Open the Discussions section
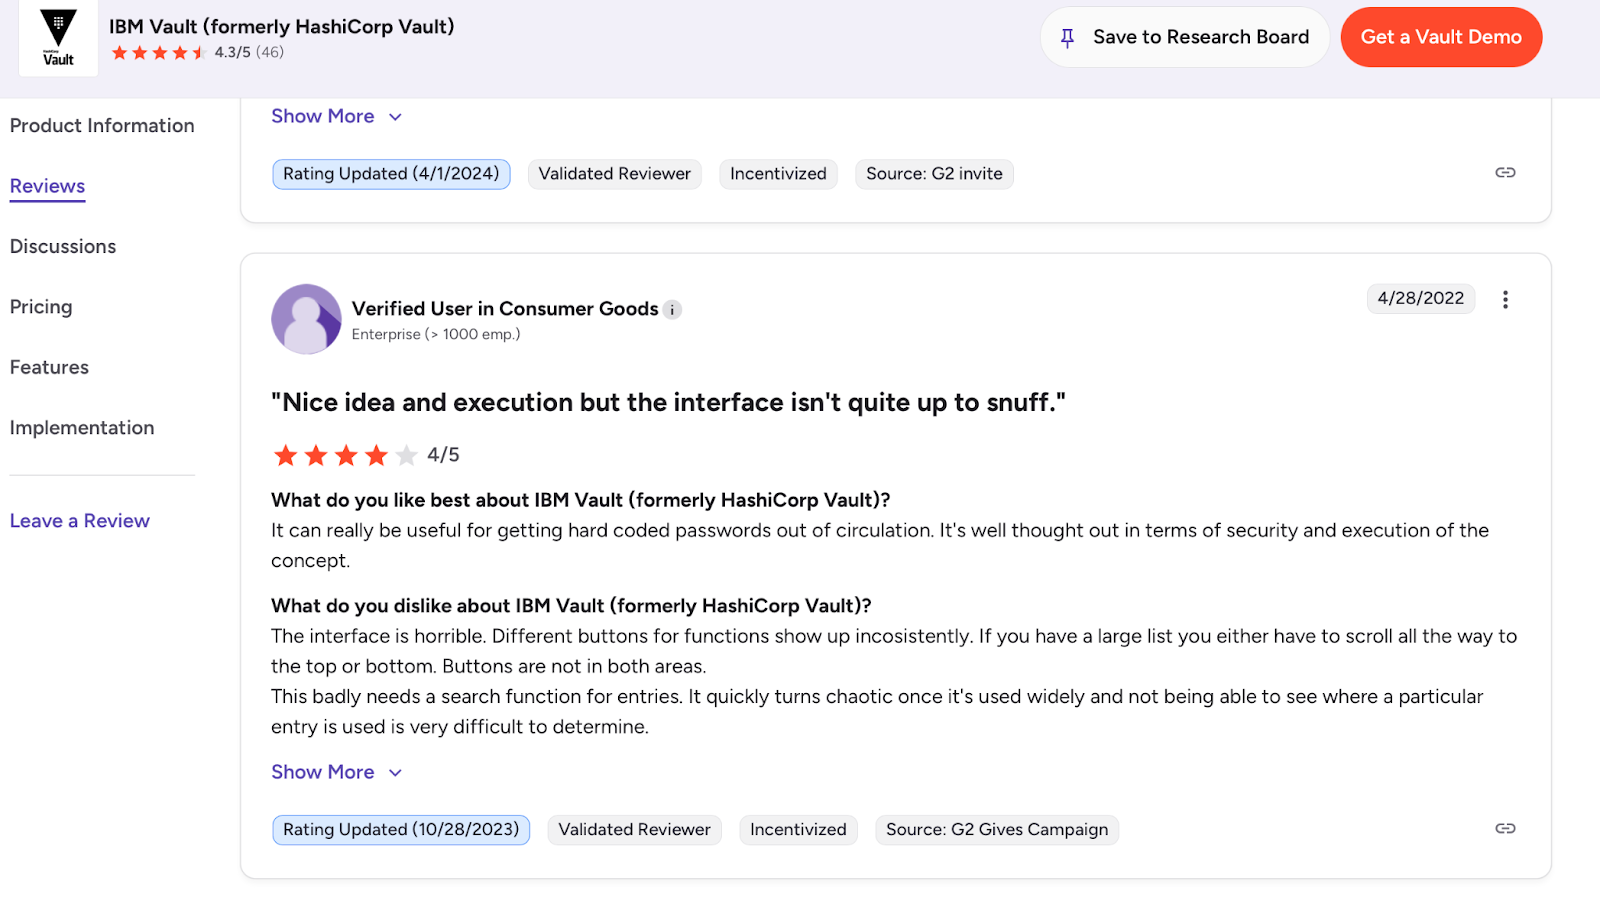The width and height of the screenshot is (1600, 900). click(63, 246)
